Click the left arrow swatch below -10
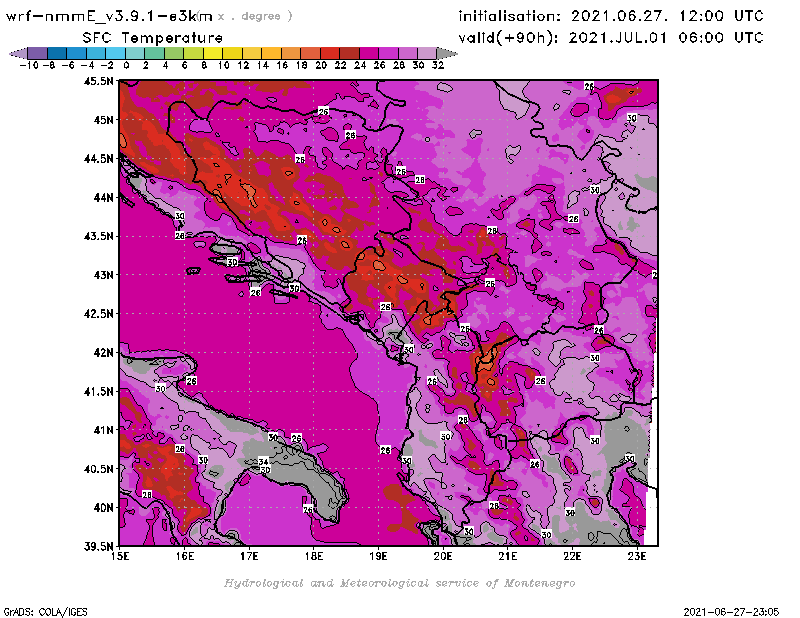 tap(18, 53)
